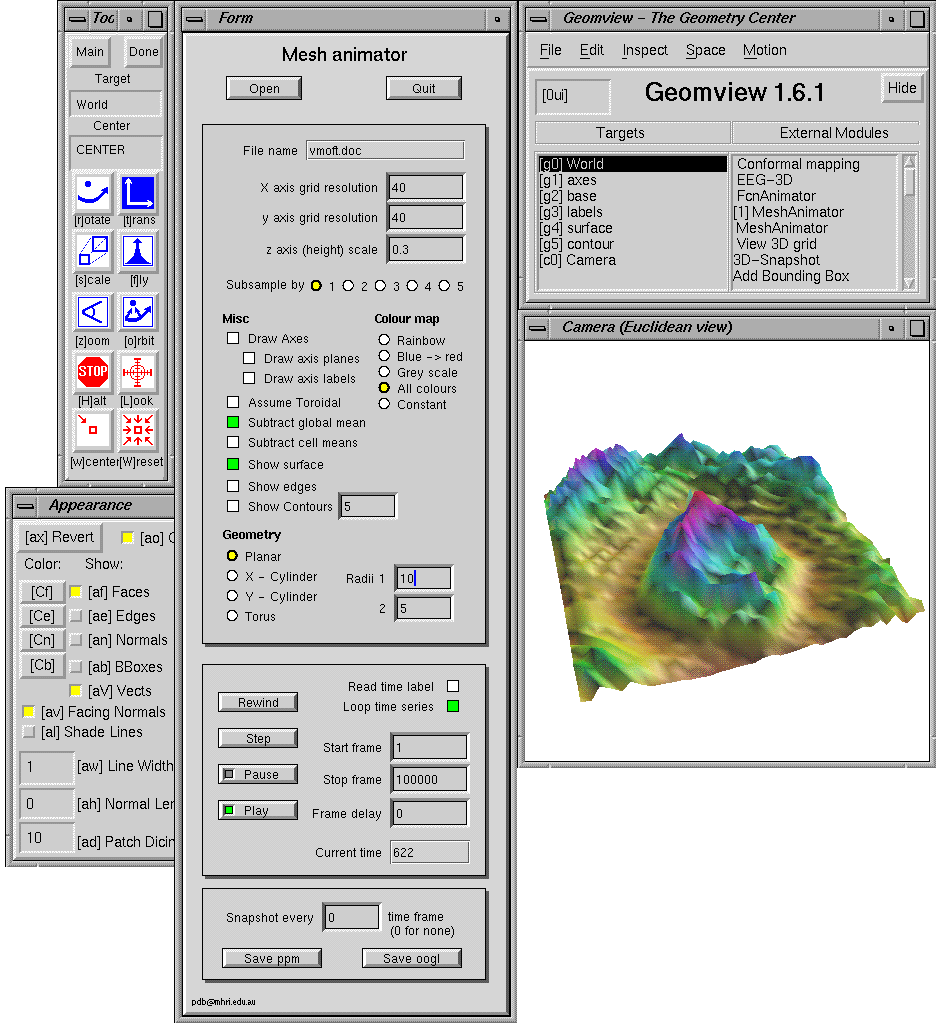Open the Form window's title menu
The height and width of the screenshot is (1024, 951).
coord(195,18)
